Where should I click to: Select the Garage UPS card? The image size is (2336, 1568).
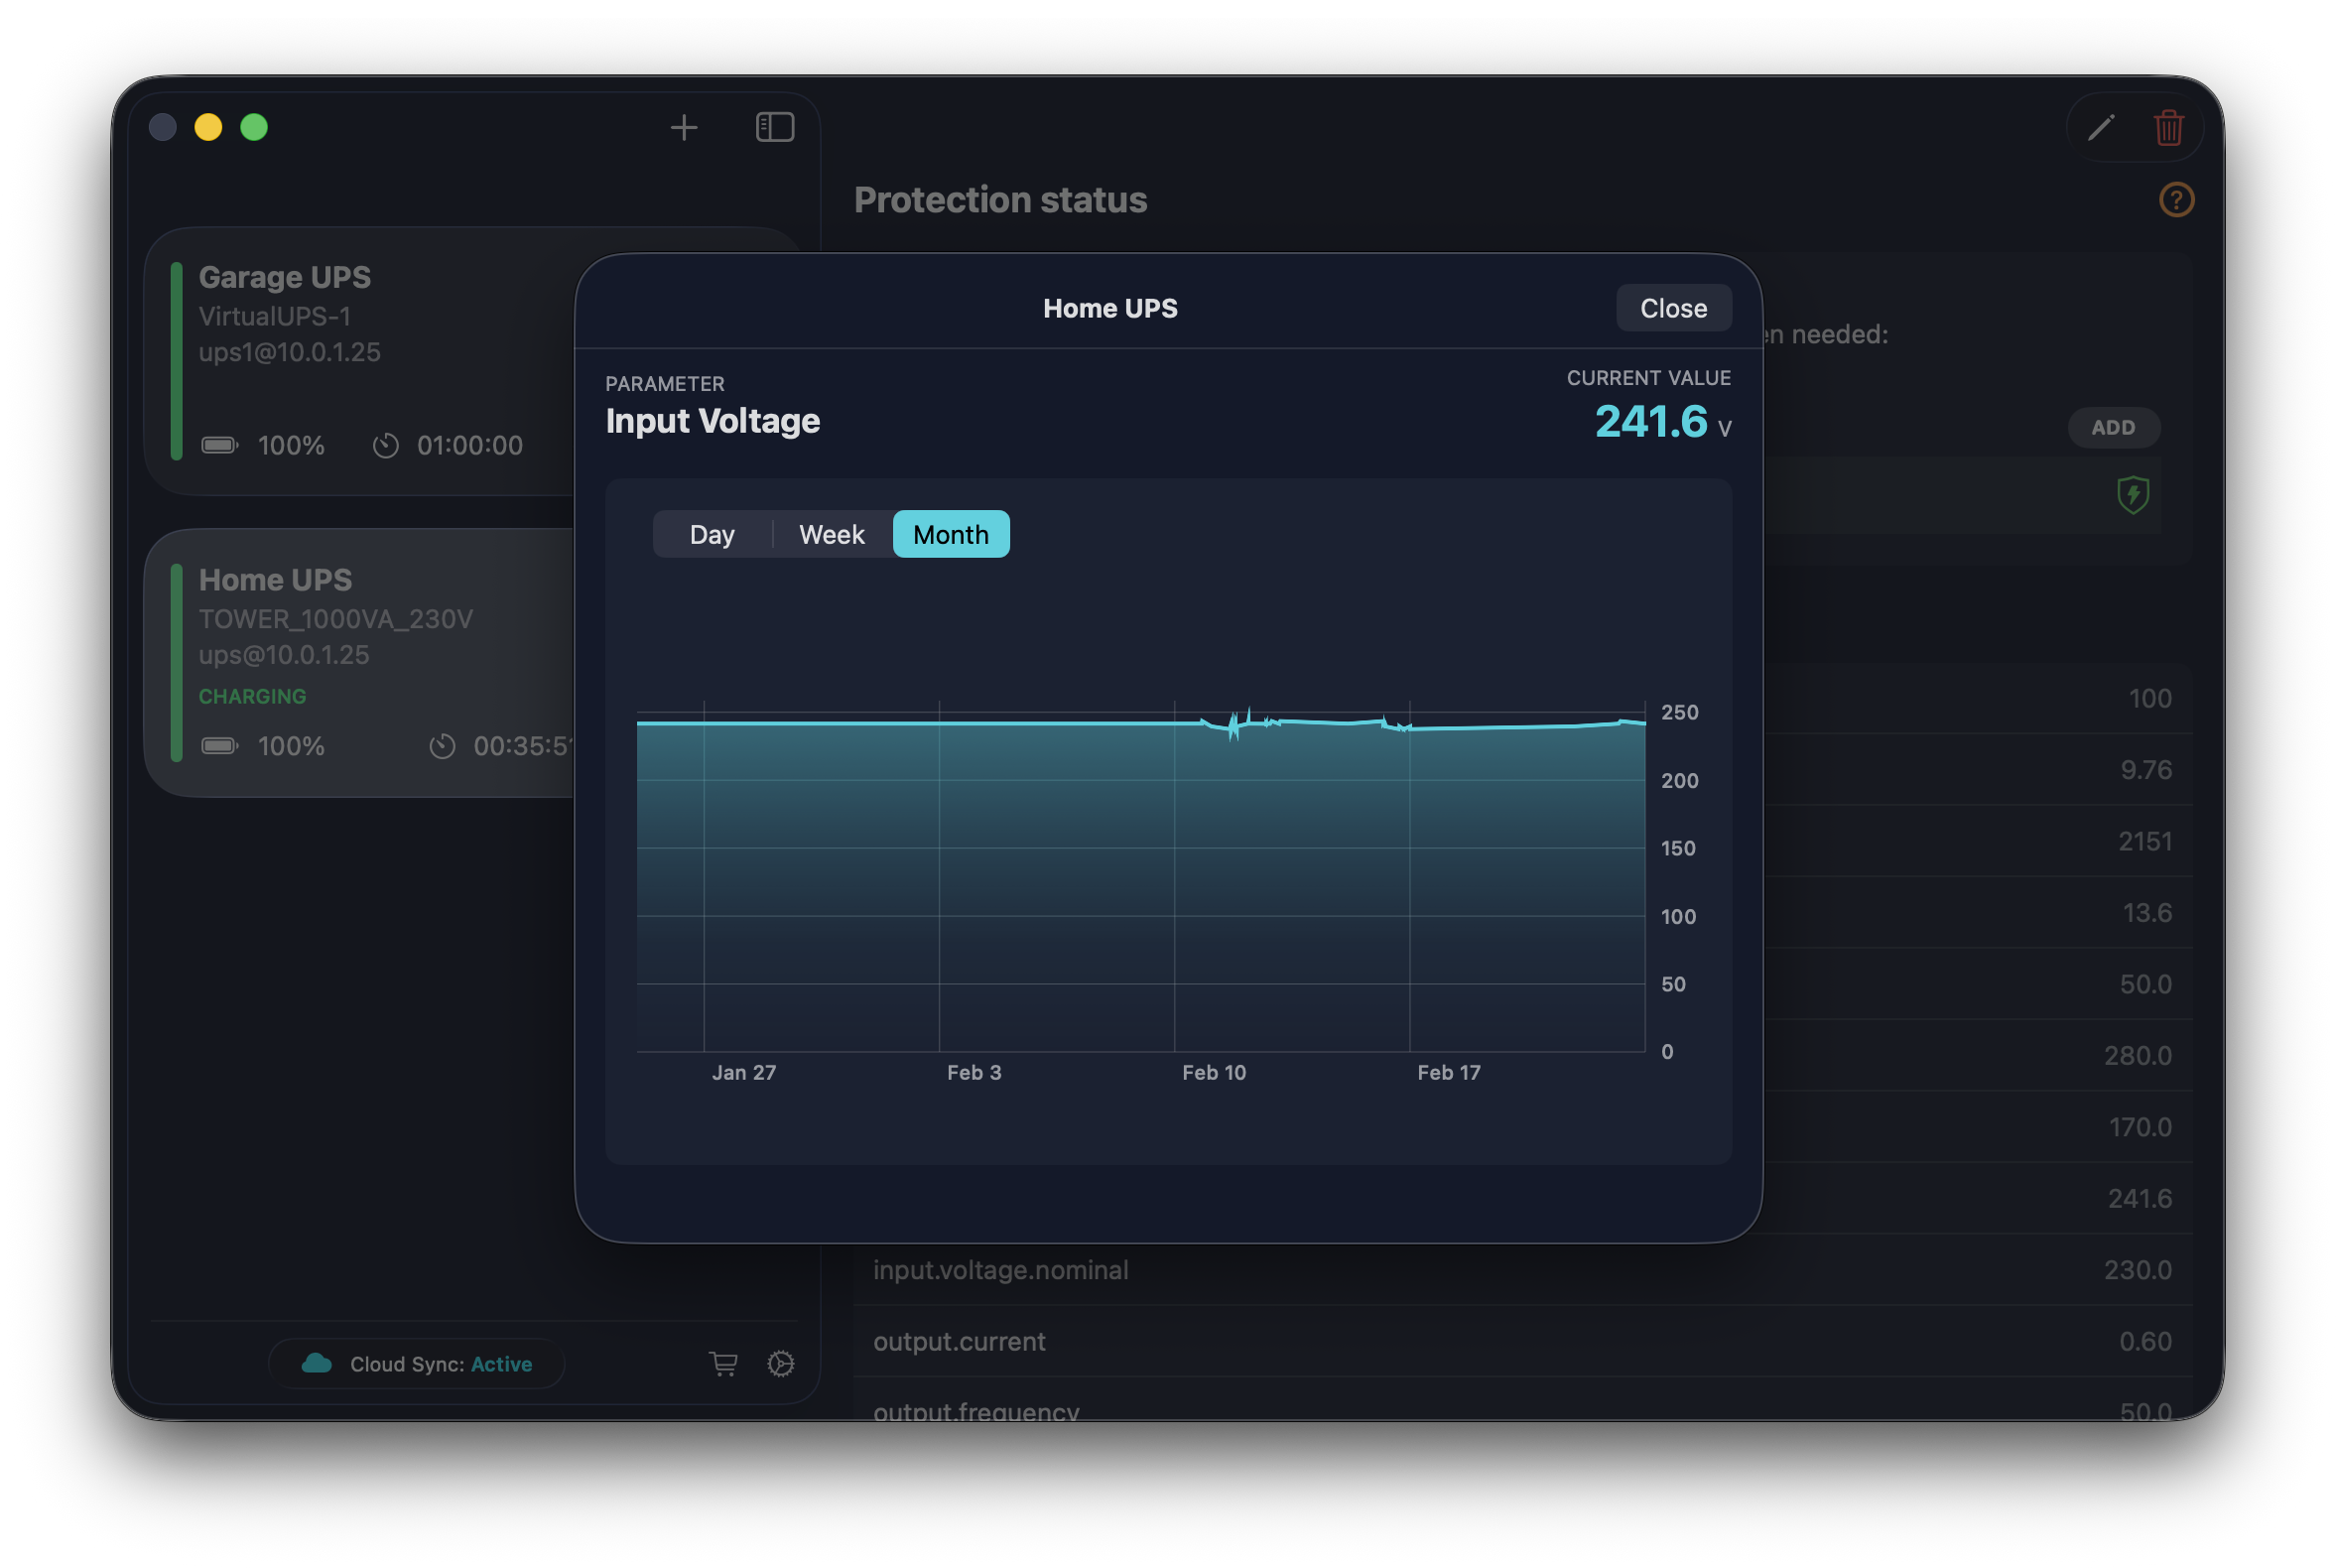tap(360, 360)
